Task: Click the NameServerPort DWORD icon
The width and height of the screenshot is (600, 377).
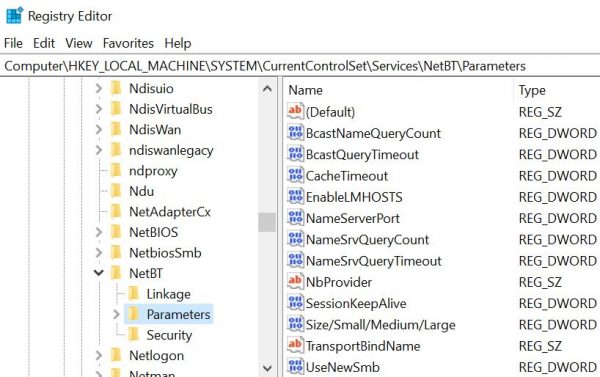Action: 295,218
